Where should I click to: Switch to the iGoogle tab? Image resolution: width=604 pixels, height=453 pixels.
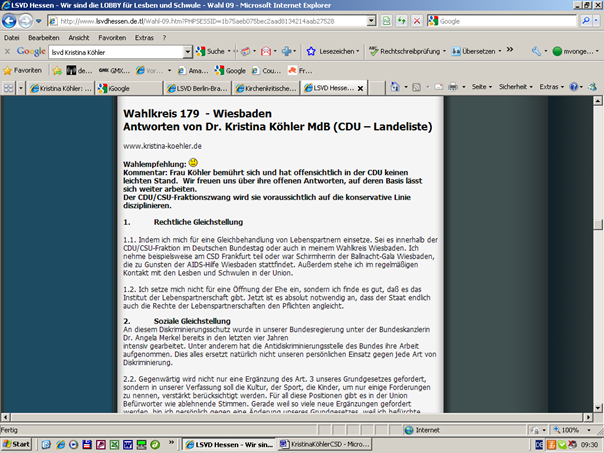129,88
